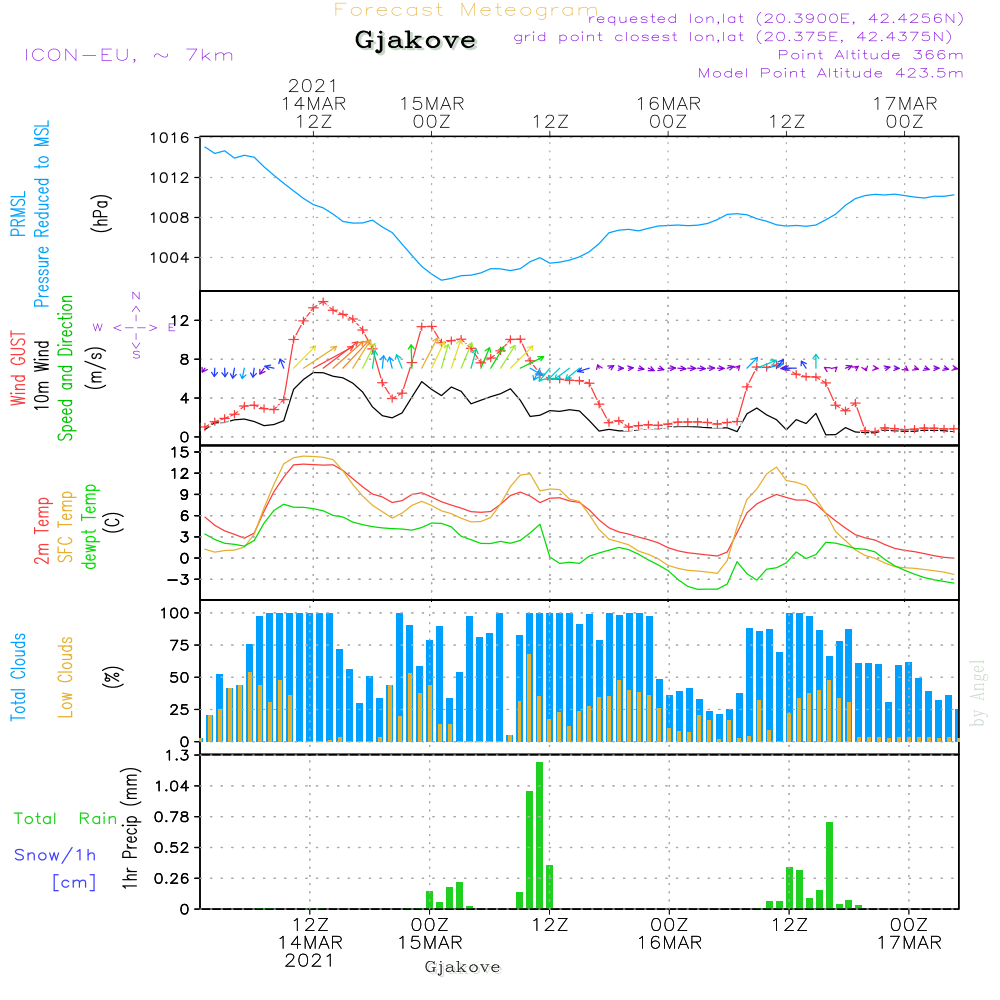Click the '[cm]' snow unit label

tap(74, 883)
